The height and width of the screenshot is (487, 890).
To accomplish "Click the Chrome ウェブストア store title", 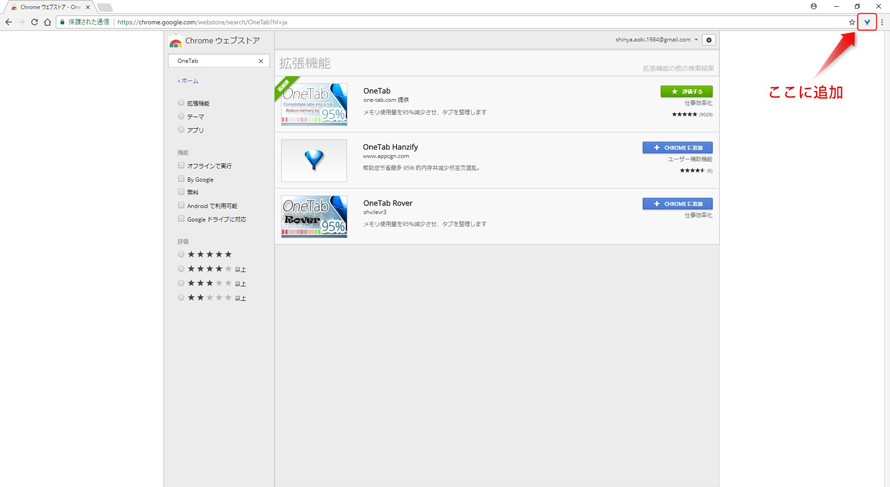I will 222,41.
